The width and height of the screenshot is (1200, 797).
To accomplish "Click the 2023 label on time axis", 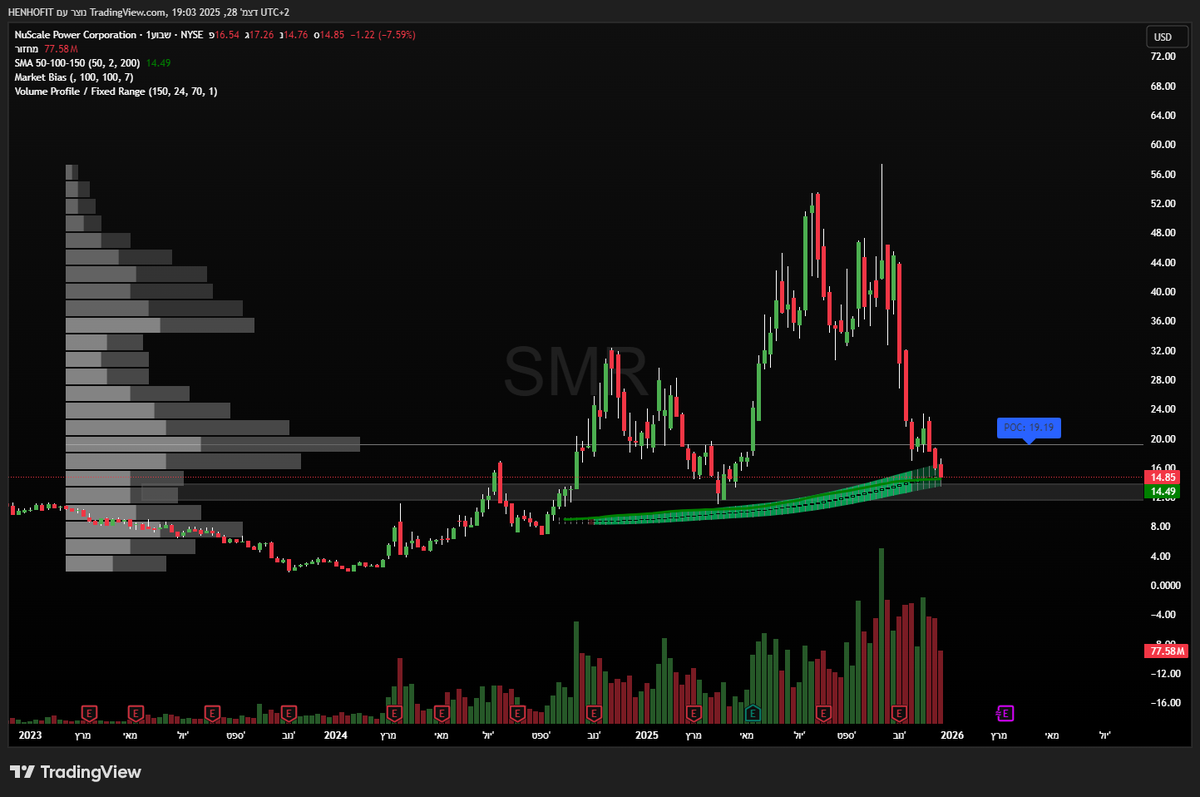I will tap(31, 735).
